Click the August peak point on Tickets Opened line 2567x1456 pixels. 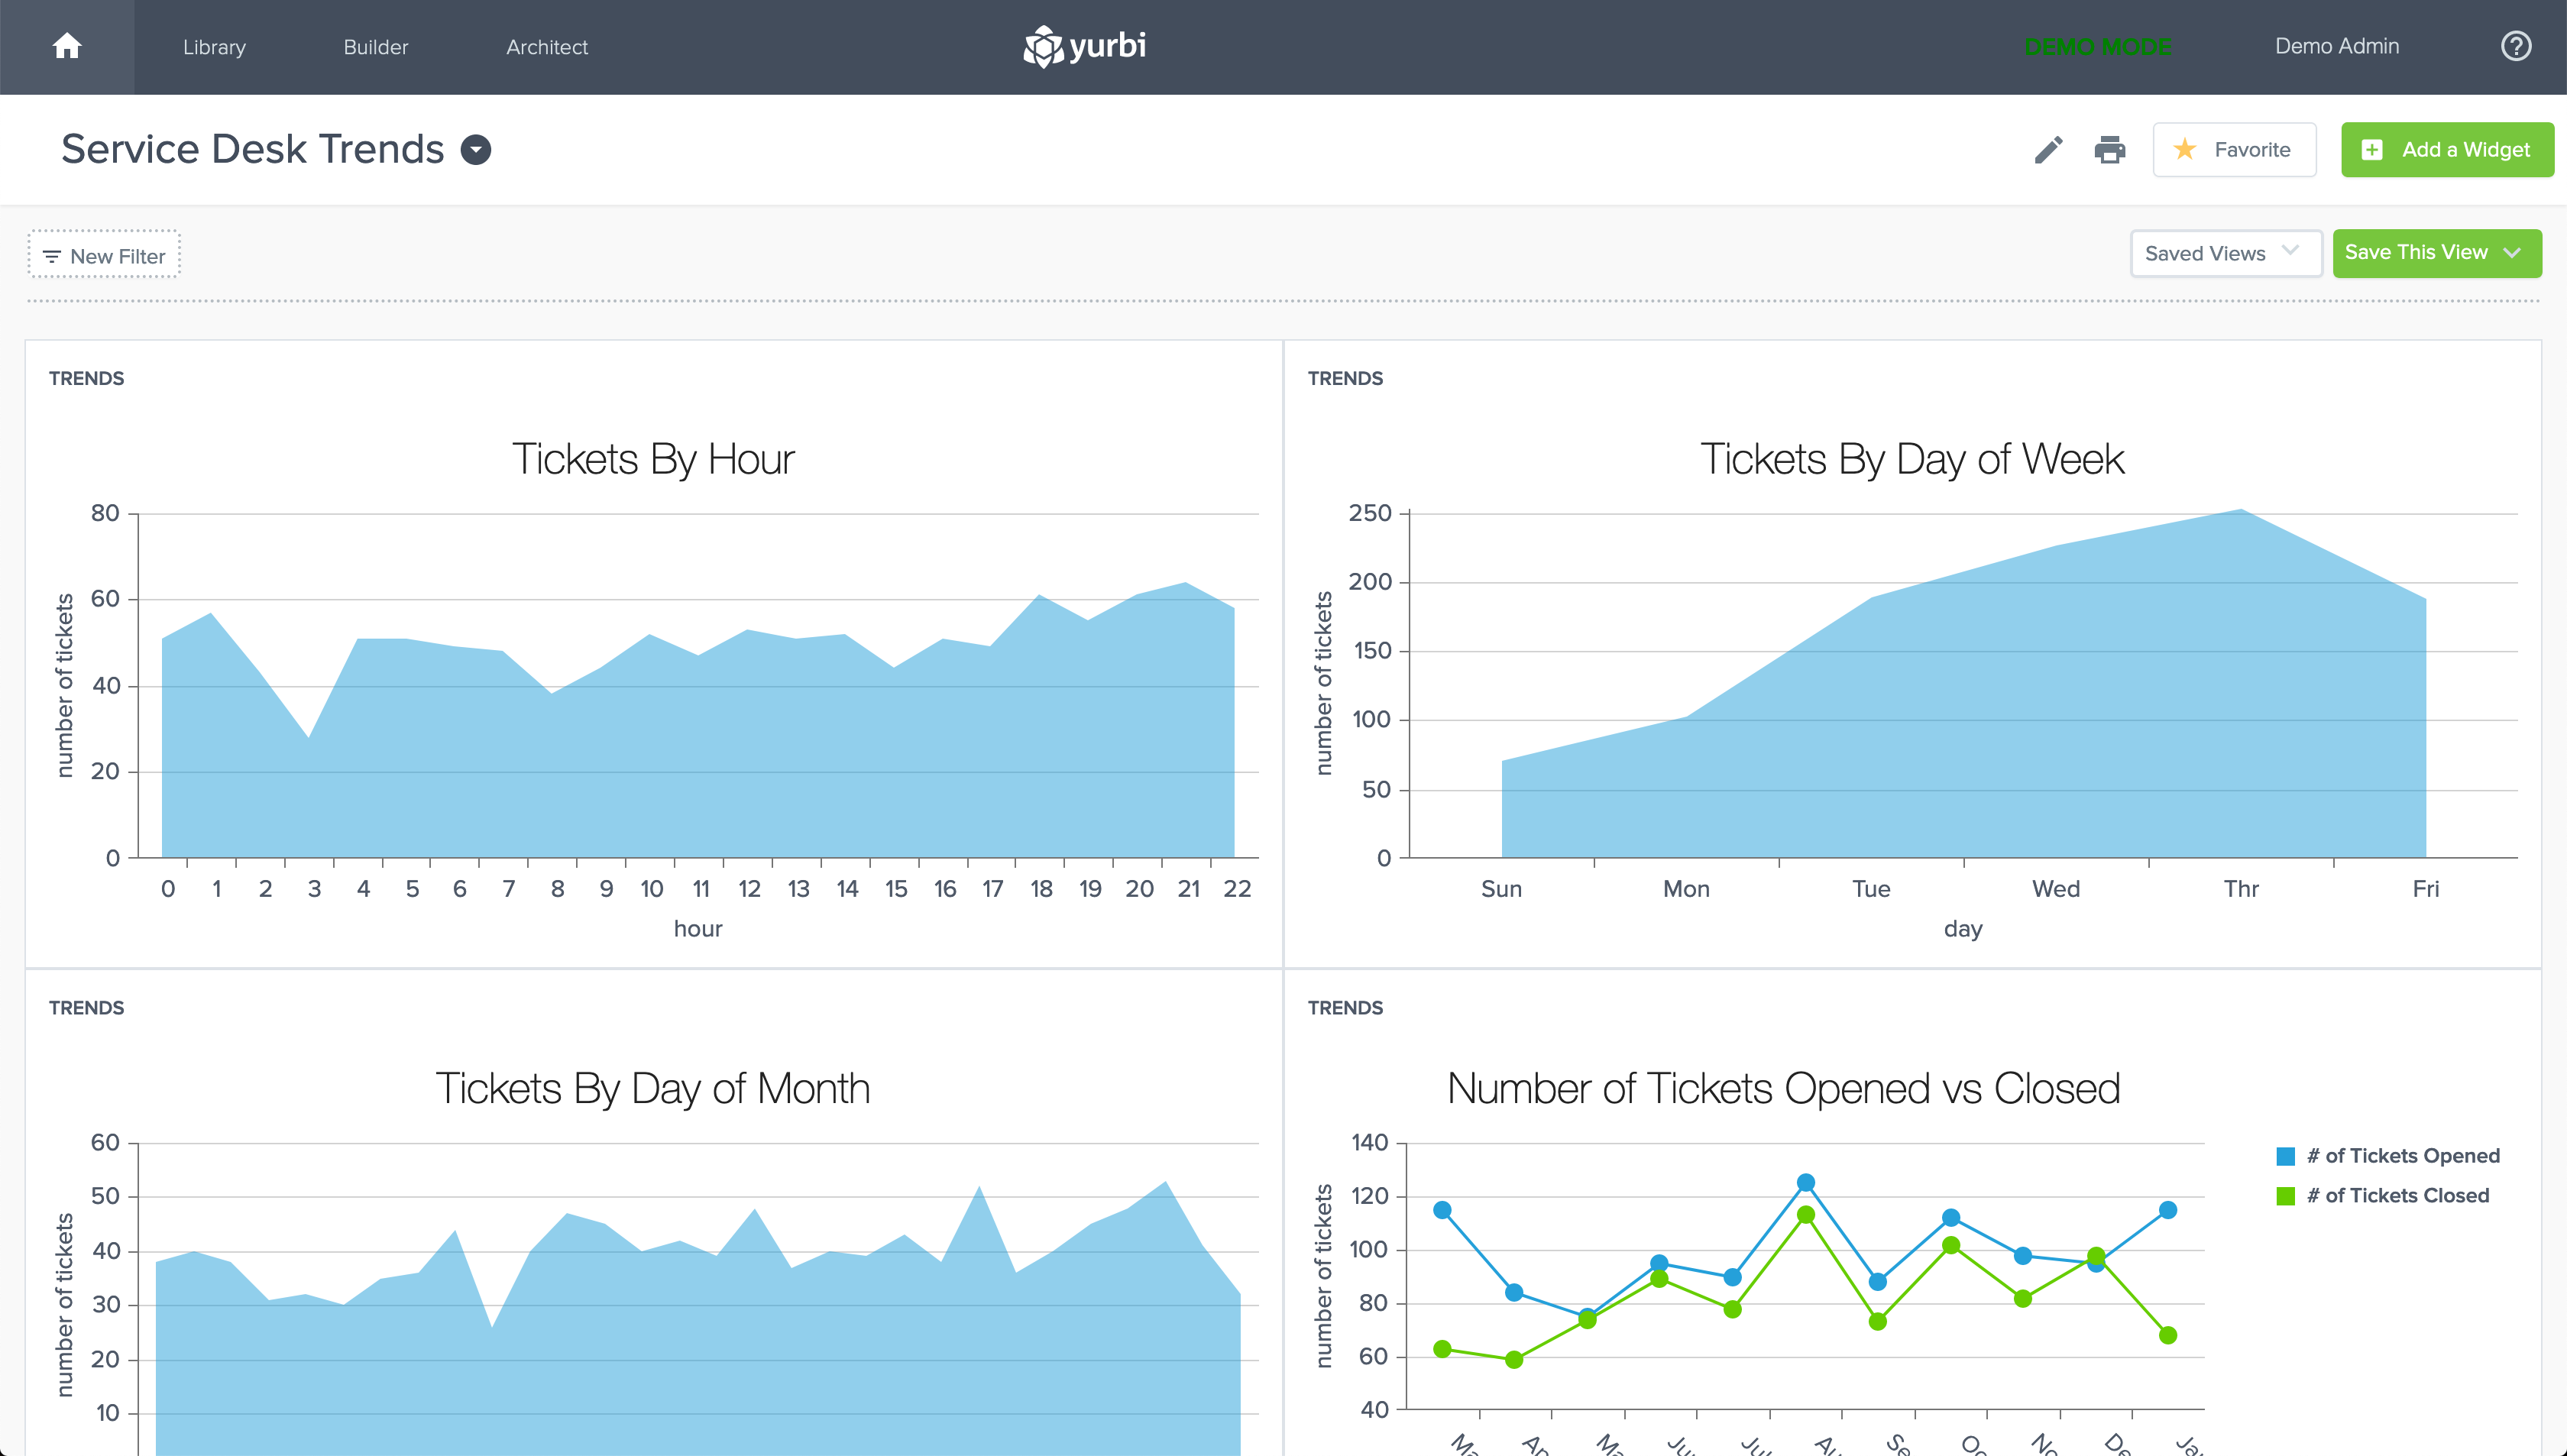[1805, 1183]
